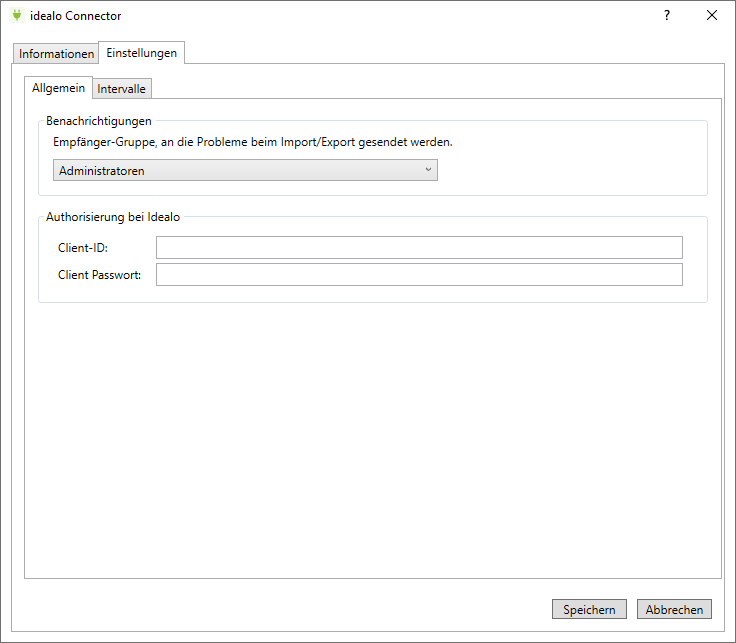Open the Allgemein sub-tab
Screen dimensions: 736x643
click(x=59, y=88)
